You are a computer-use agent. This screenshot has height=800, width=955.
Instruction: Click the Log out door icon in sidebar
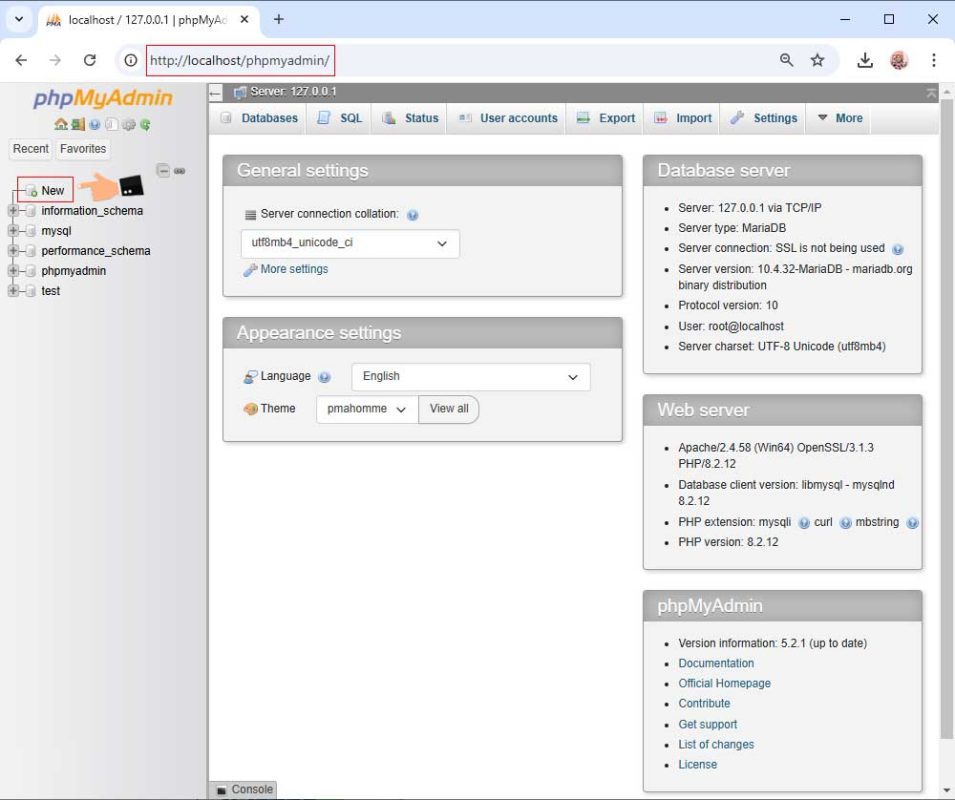(77, 125)
